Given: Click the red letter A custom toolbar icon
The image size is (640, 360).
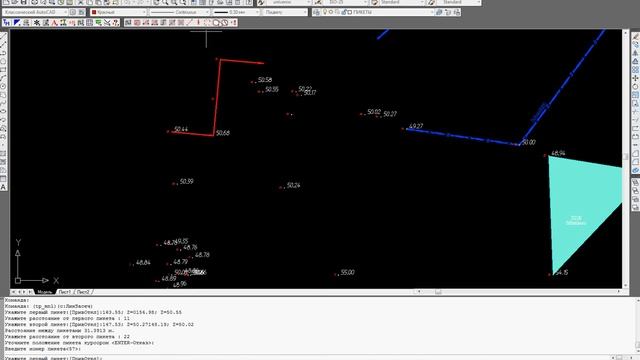Looking at the screenshot, I should [54, 23].
